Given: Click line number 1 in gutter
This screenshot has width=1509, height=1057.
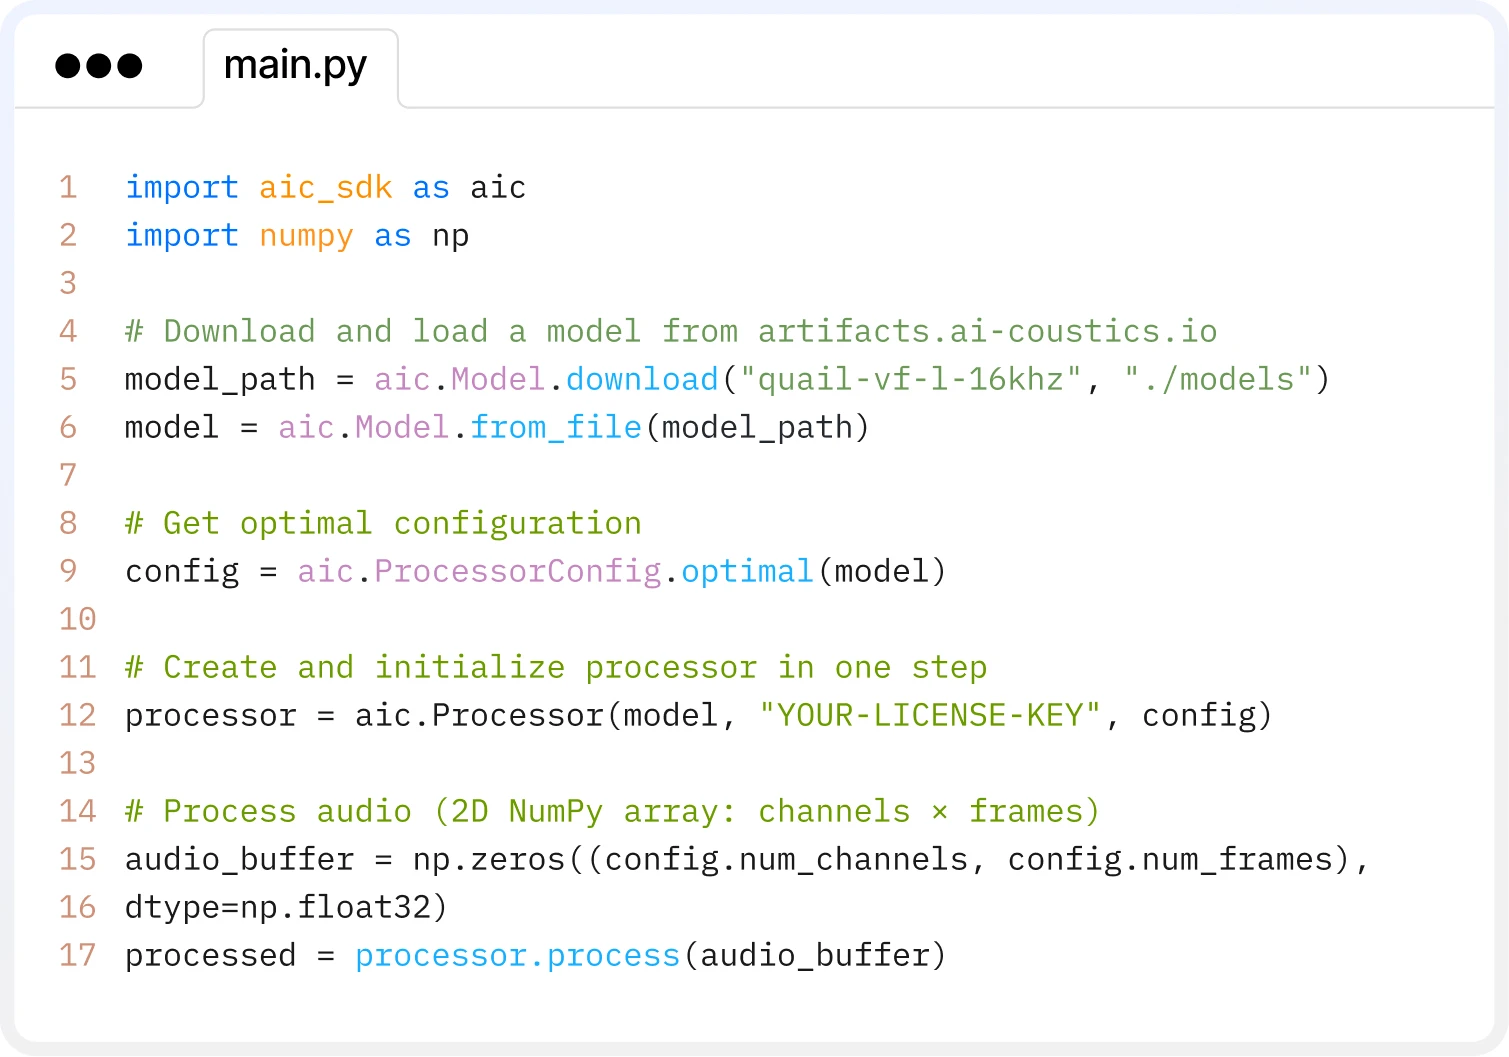Looking at the screenshot, I should (x=68, y=187).
